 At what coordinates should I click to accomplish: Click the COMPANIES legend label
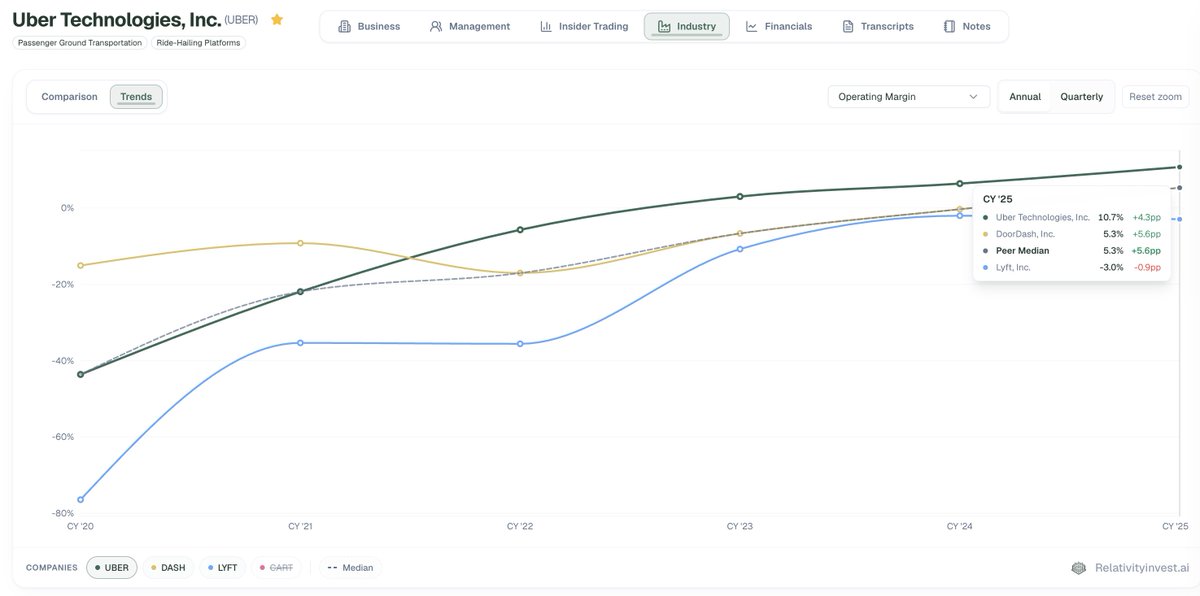click(x=51, y=567)
